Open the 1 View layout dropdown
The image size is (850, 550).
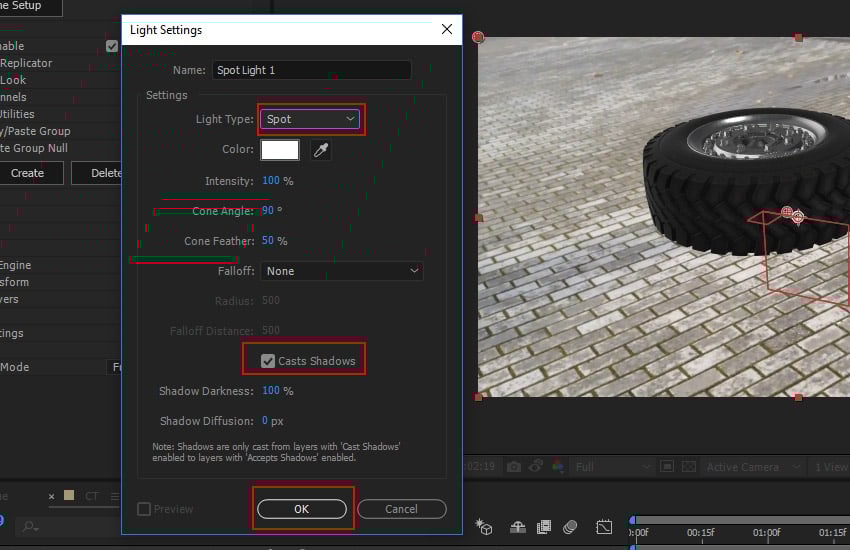pyautogui.click(x=830, y=467)
